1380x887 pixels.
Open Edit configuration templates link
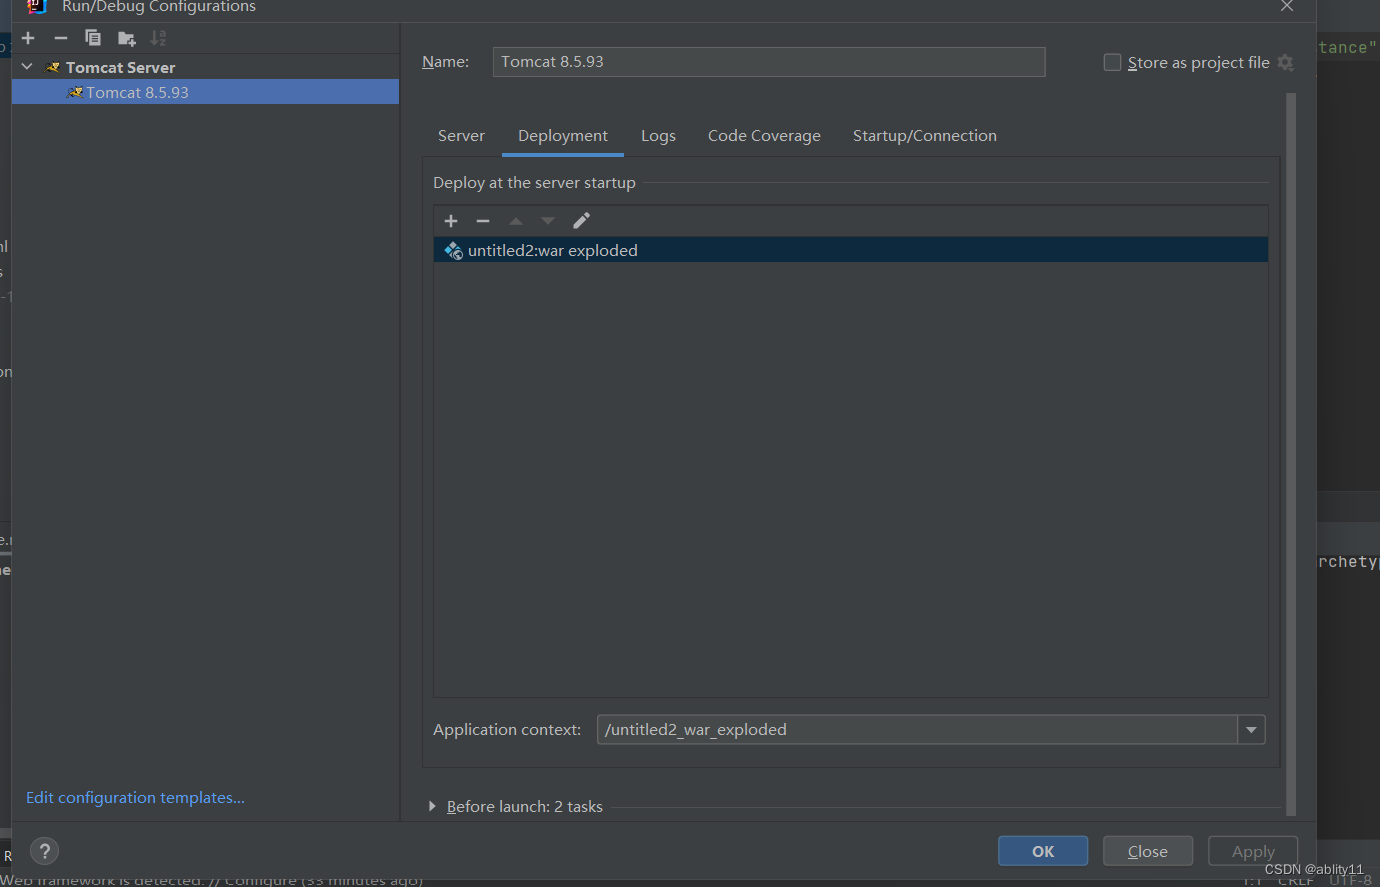tap(135, 797)
